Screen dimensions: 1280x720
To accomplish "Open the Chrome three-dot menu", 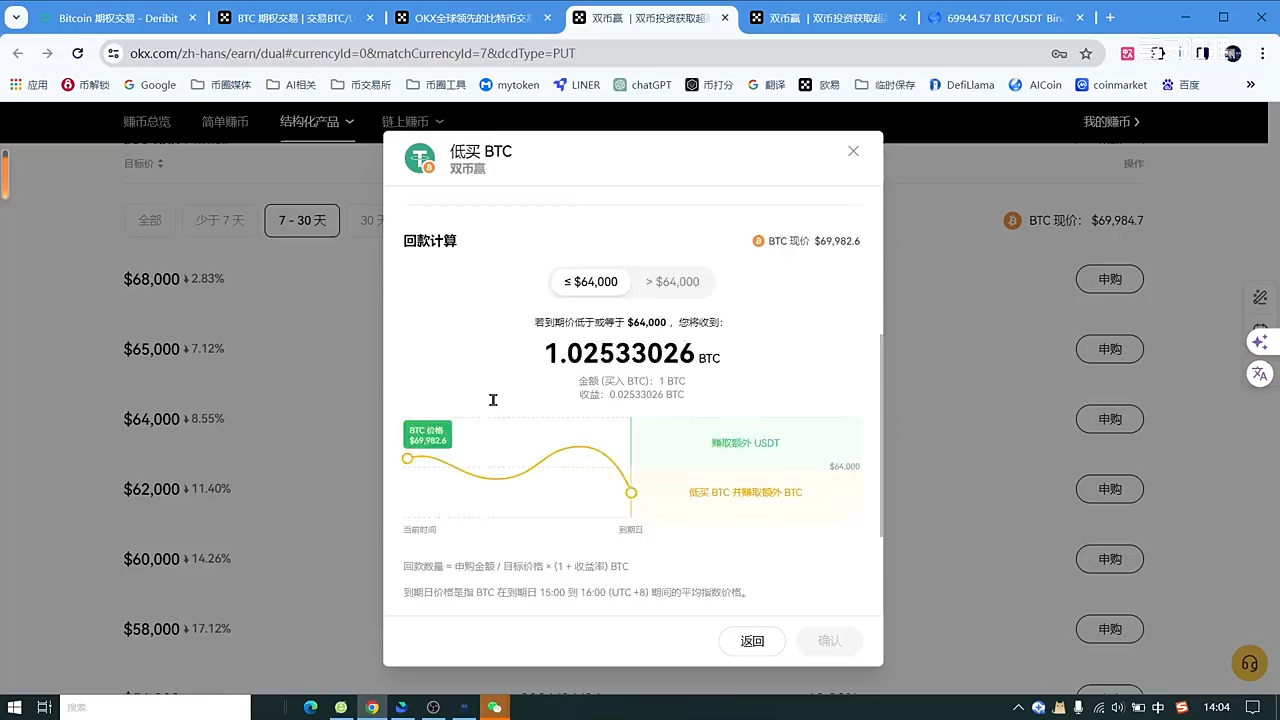I will (x=1260, y=54).
